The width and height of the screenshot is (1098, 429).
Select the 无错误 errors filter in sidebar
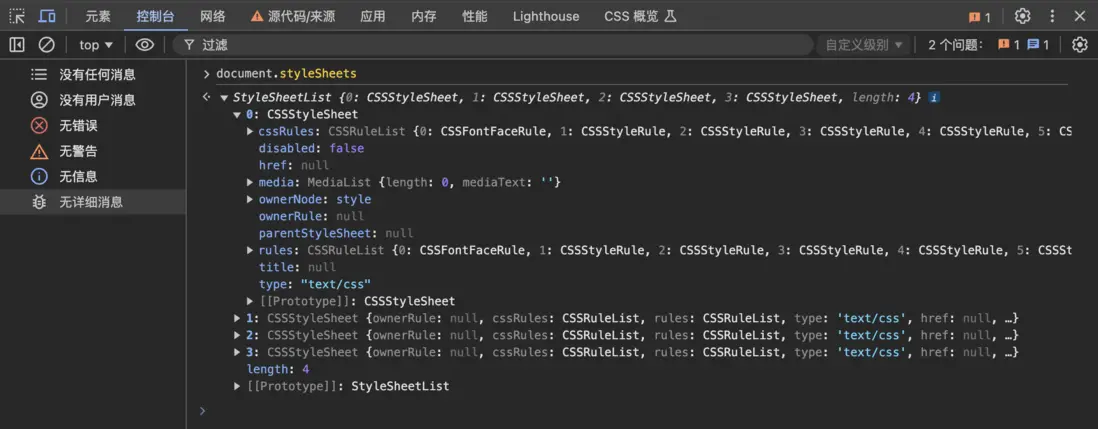[78, 126]
